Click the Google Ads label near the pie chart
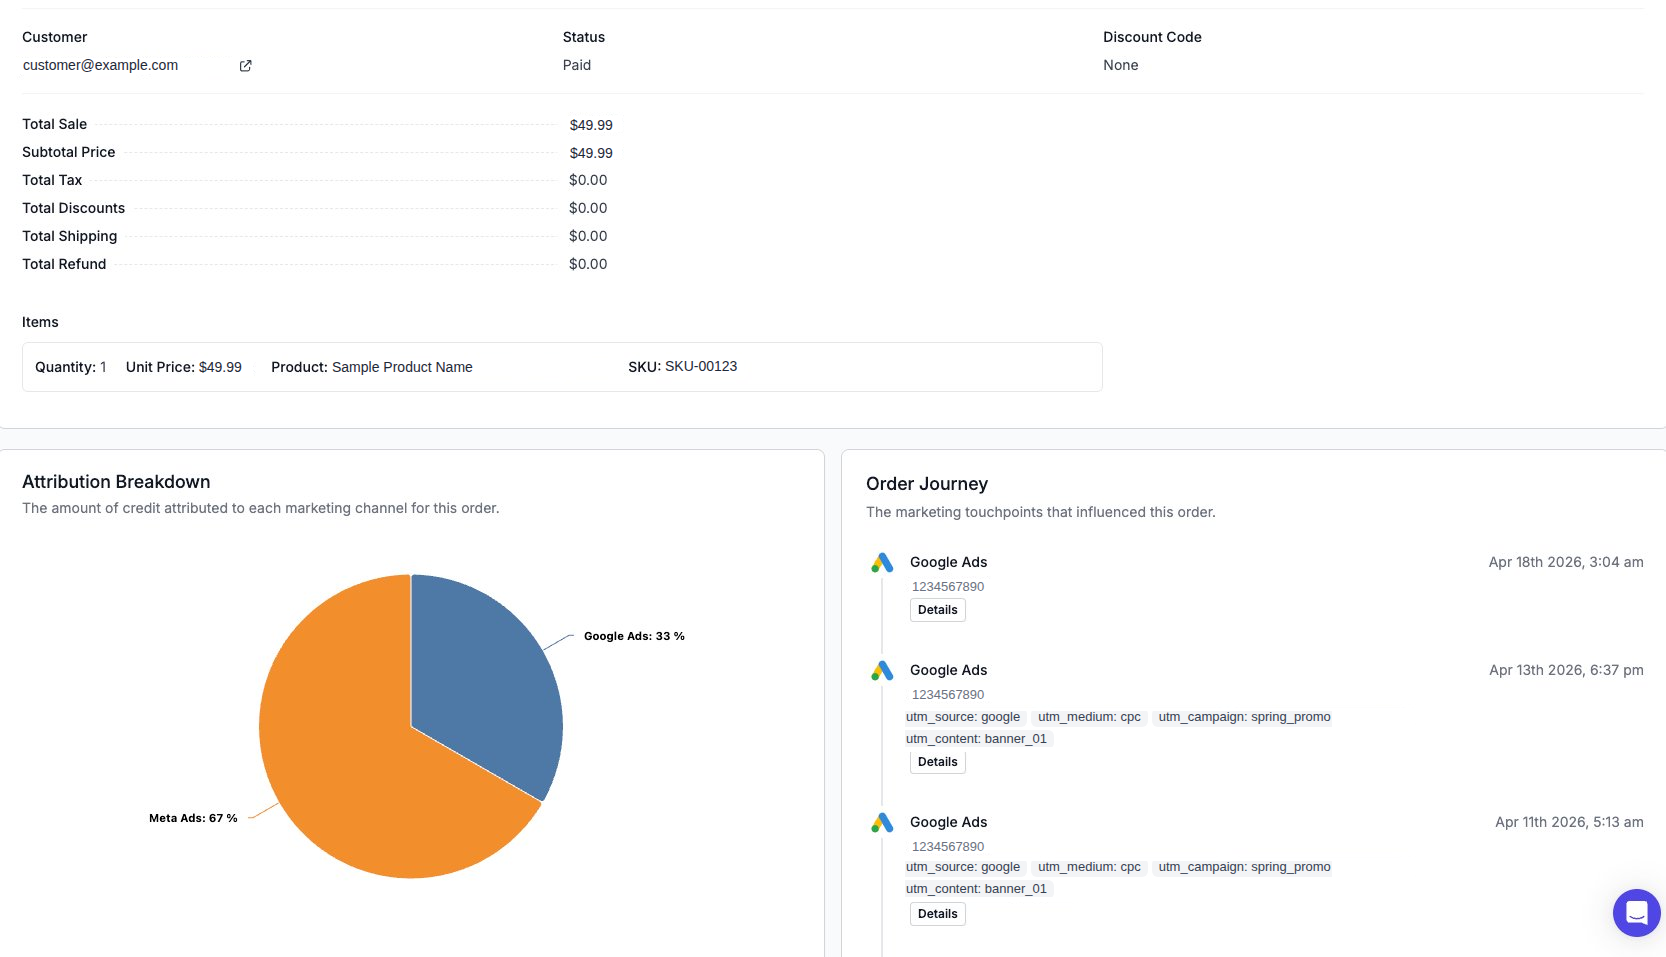This screenshot has width=1666, height=957. click(x=634, y=635)
